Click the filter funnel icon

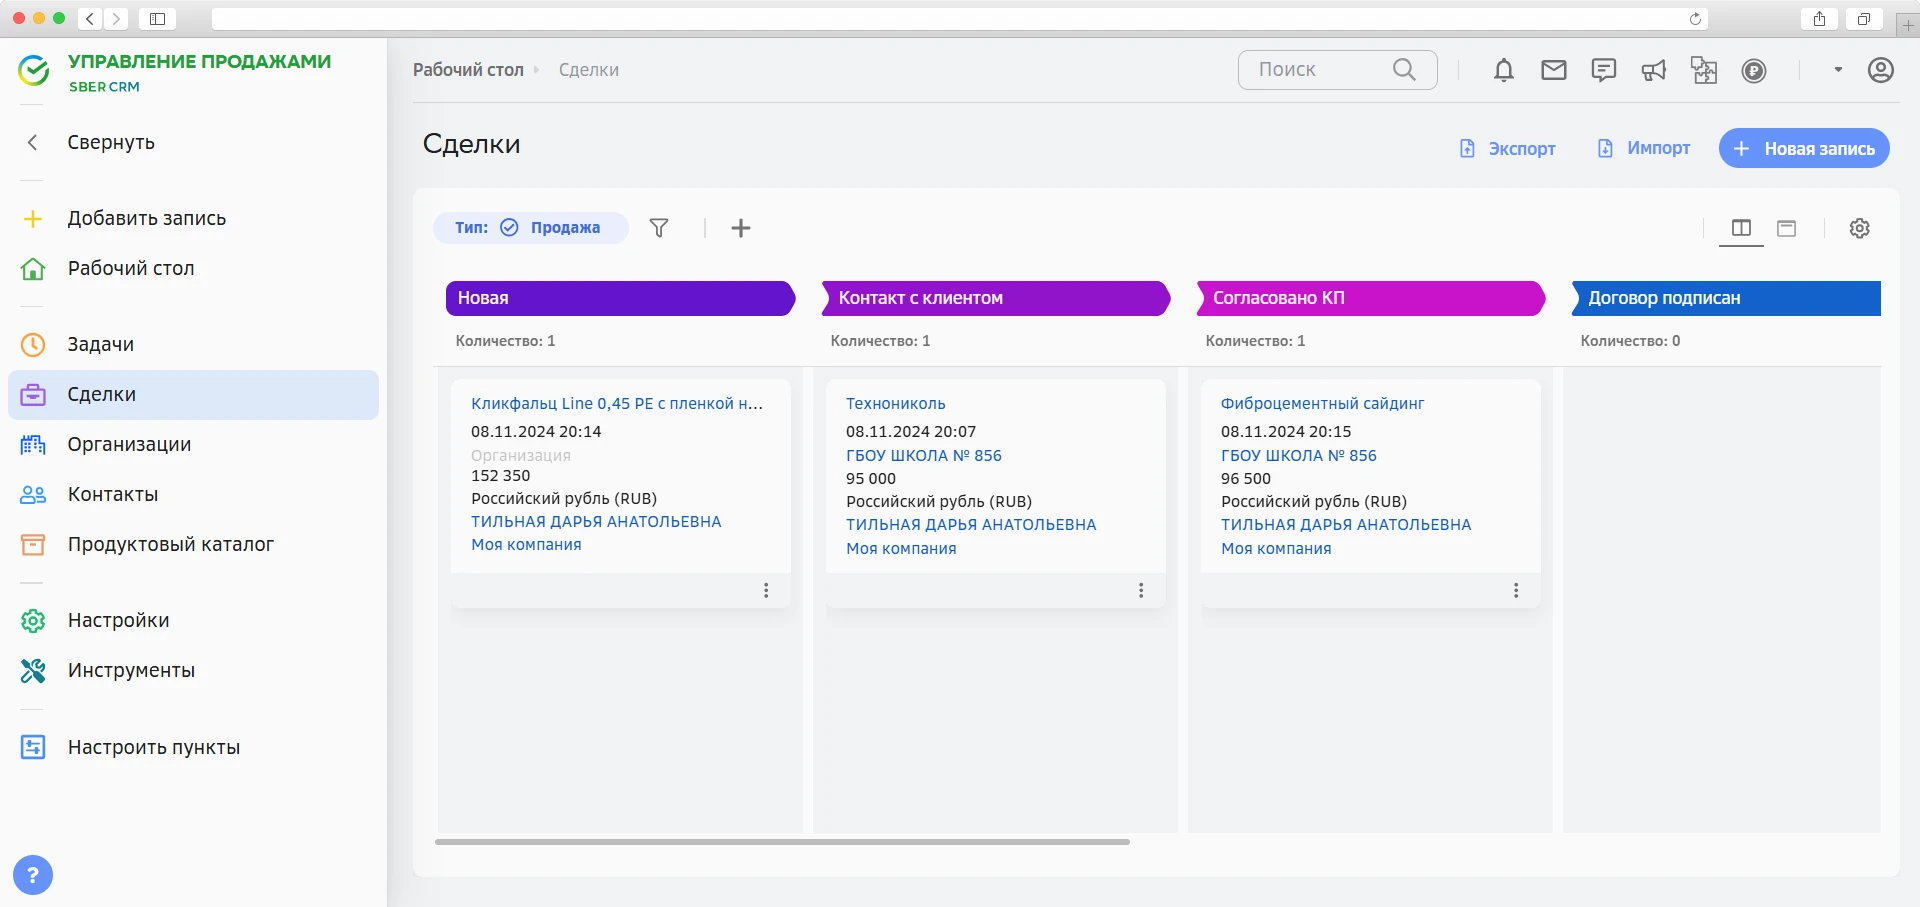pos(659,228)
